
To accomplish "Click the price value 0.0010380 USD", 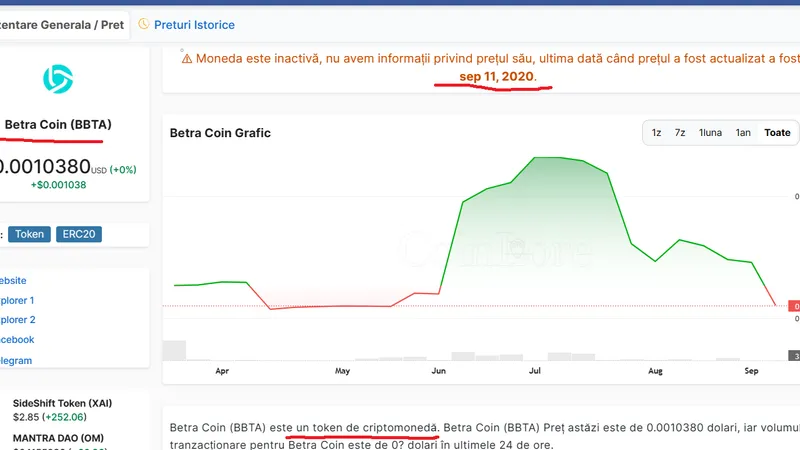I will point(53,167).
